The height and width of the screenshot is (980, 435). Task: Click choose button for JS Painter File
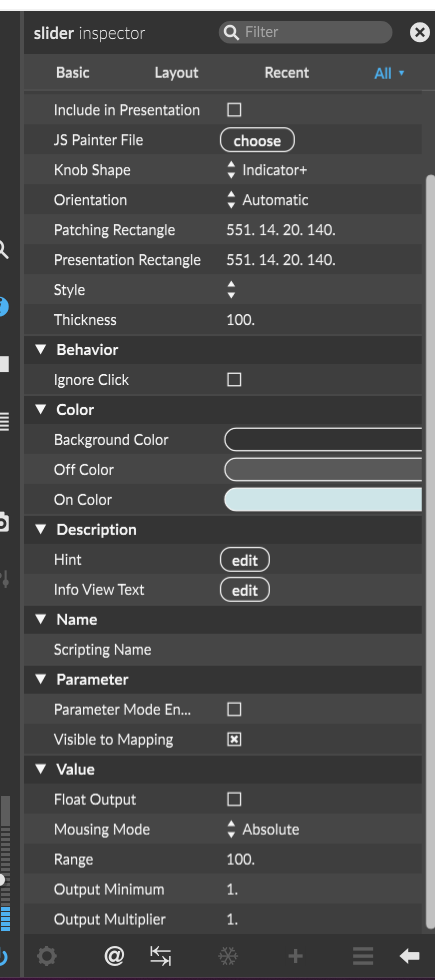point(257,141)
